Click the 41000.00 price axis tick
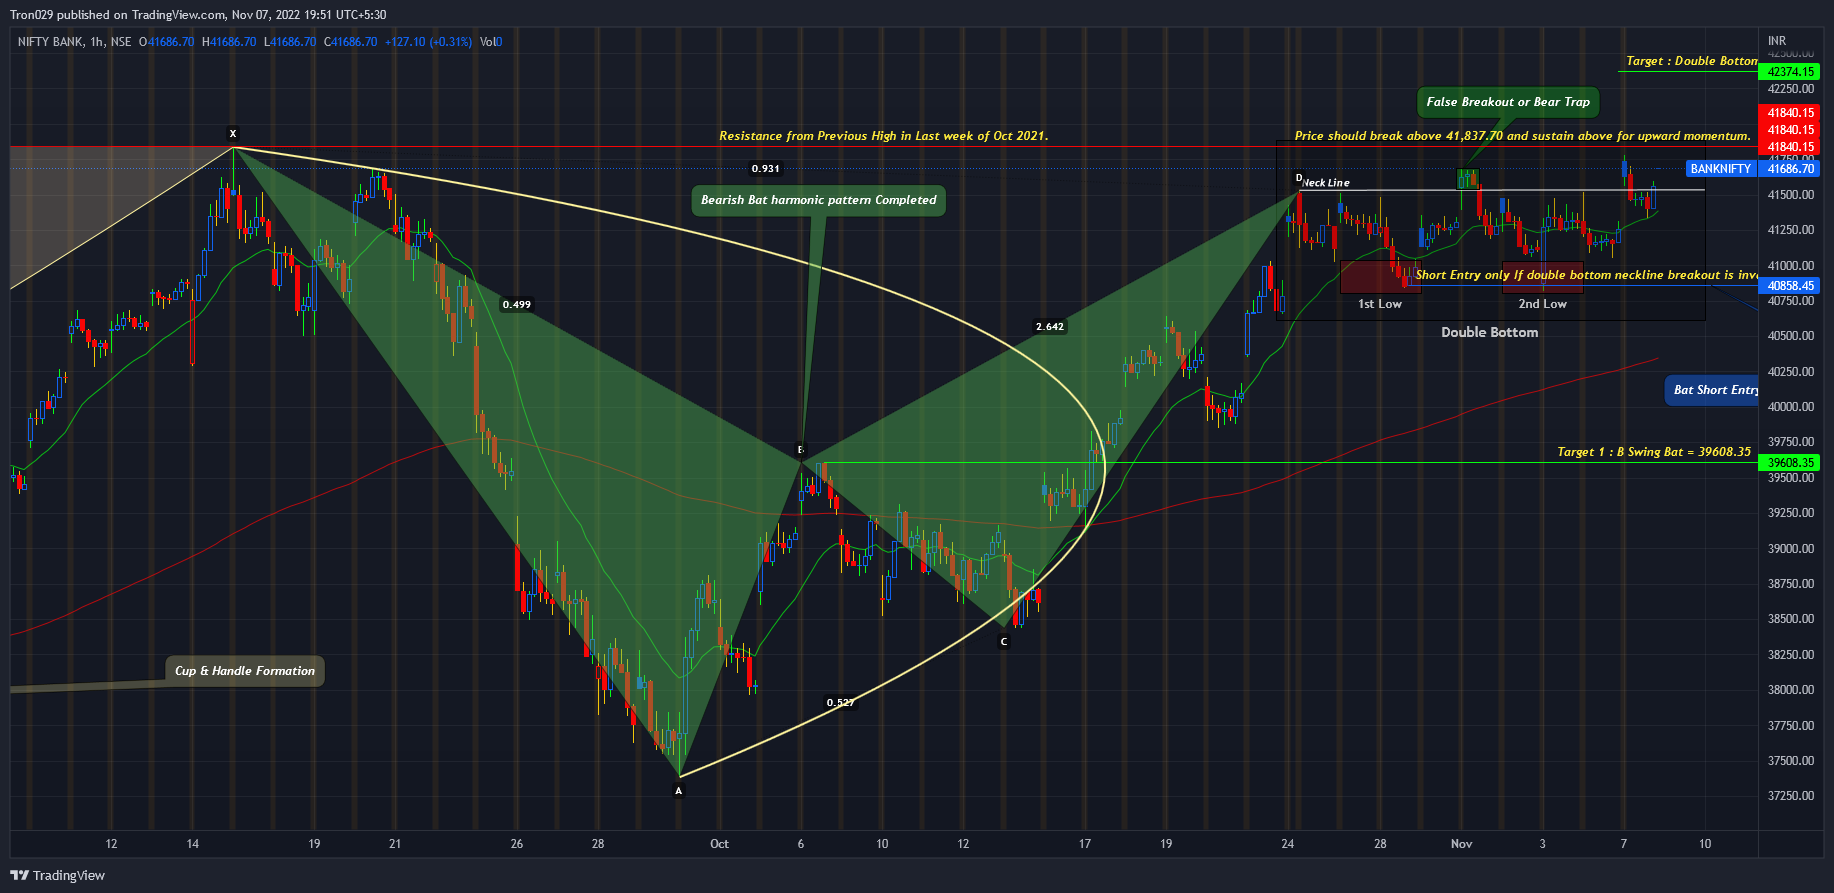 1791,266
